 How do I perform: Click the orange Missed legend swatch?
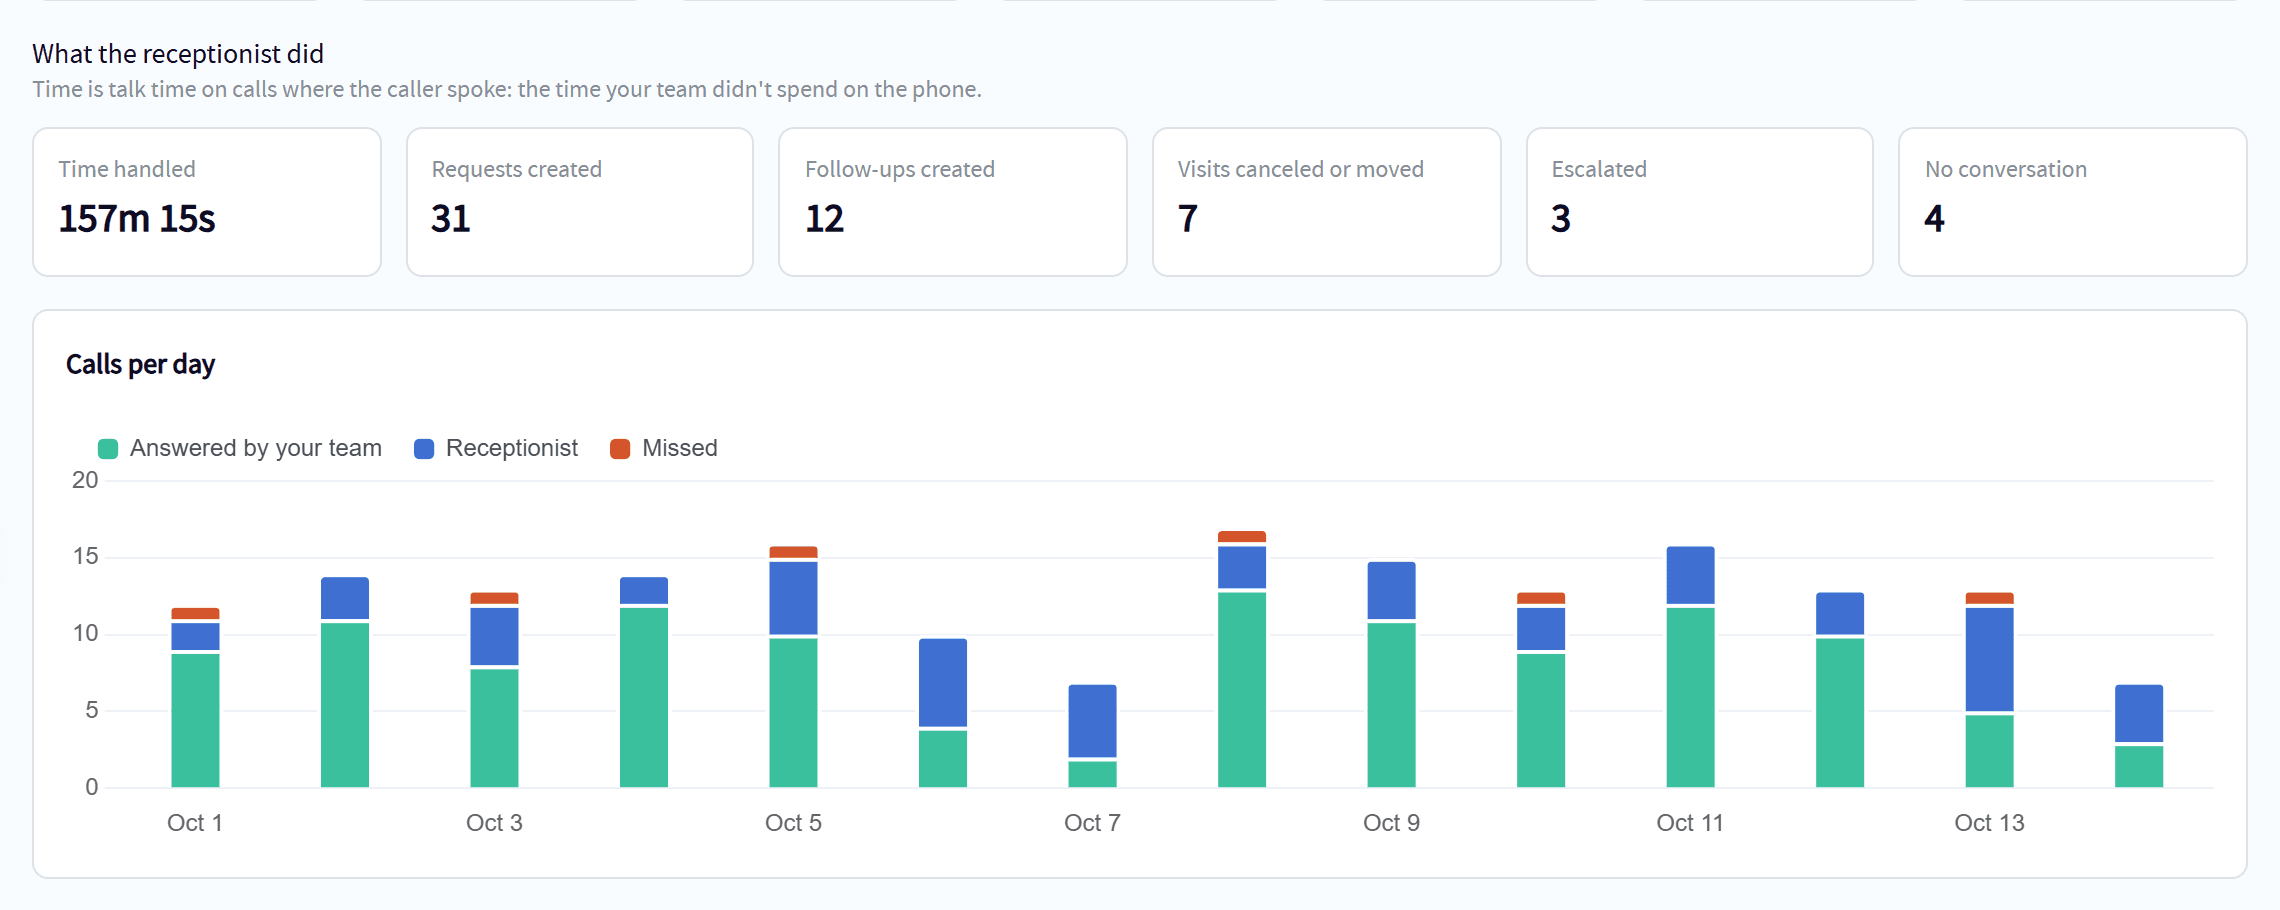[x=620, y=449]
